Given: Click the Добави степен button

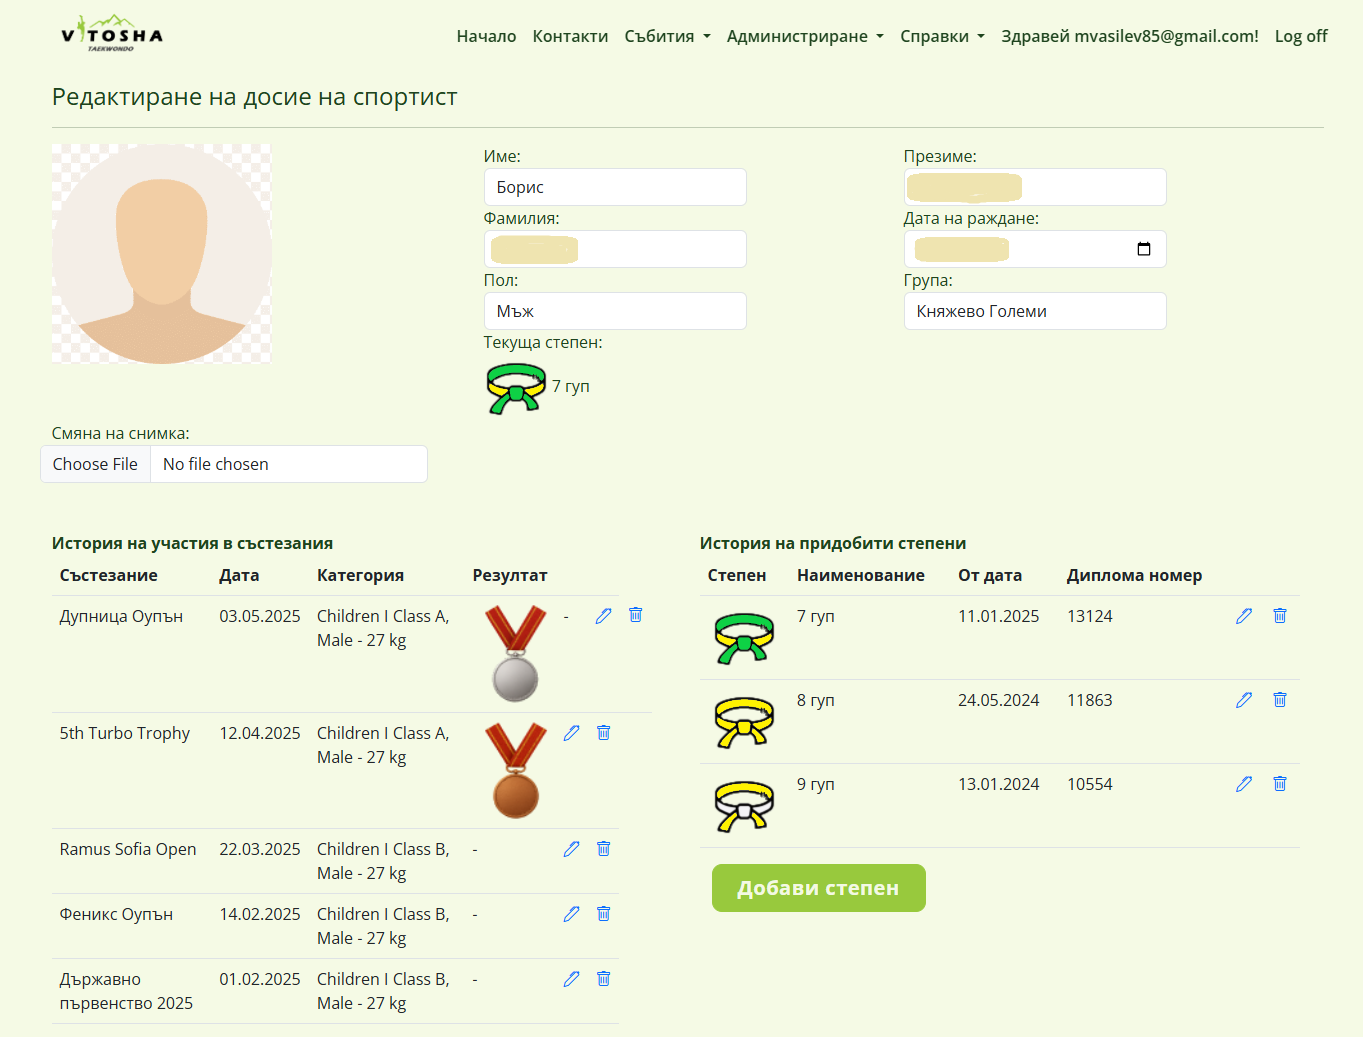Looking at the screenshot, I should [818, 888].
